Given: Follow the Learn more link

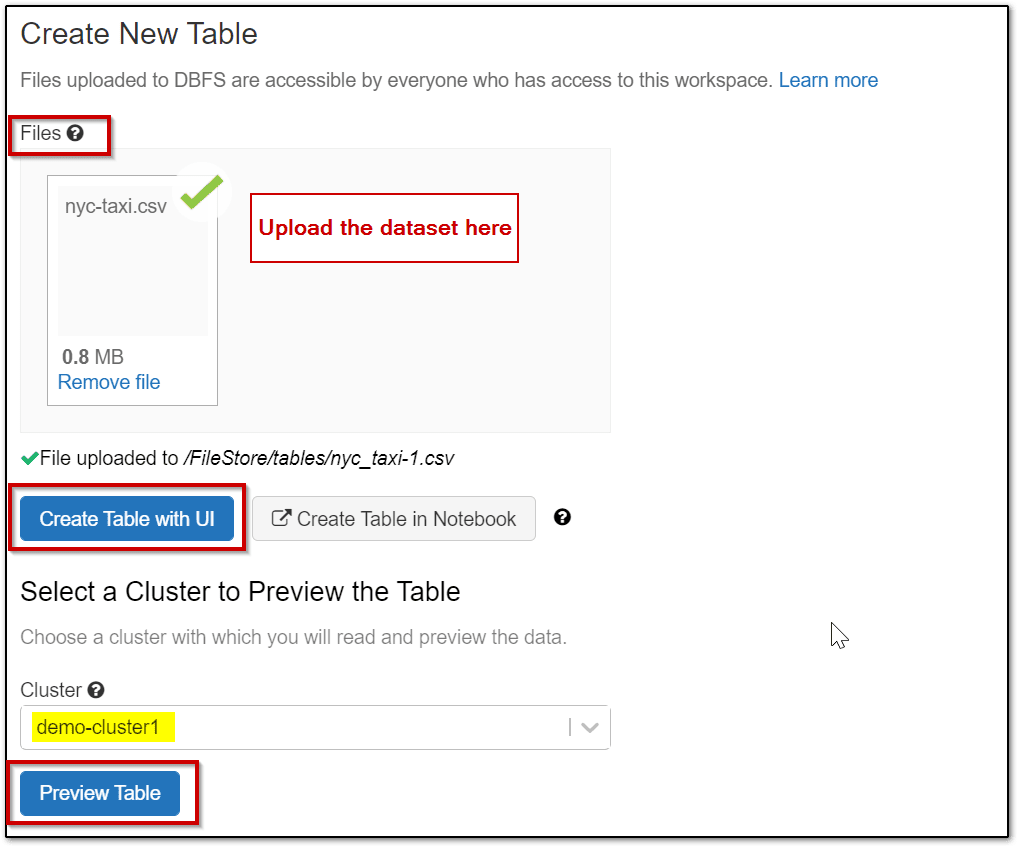Looking at the screenshot, I should [x=828, y=80].
